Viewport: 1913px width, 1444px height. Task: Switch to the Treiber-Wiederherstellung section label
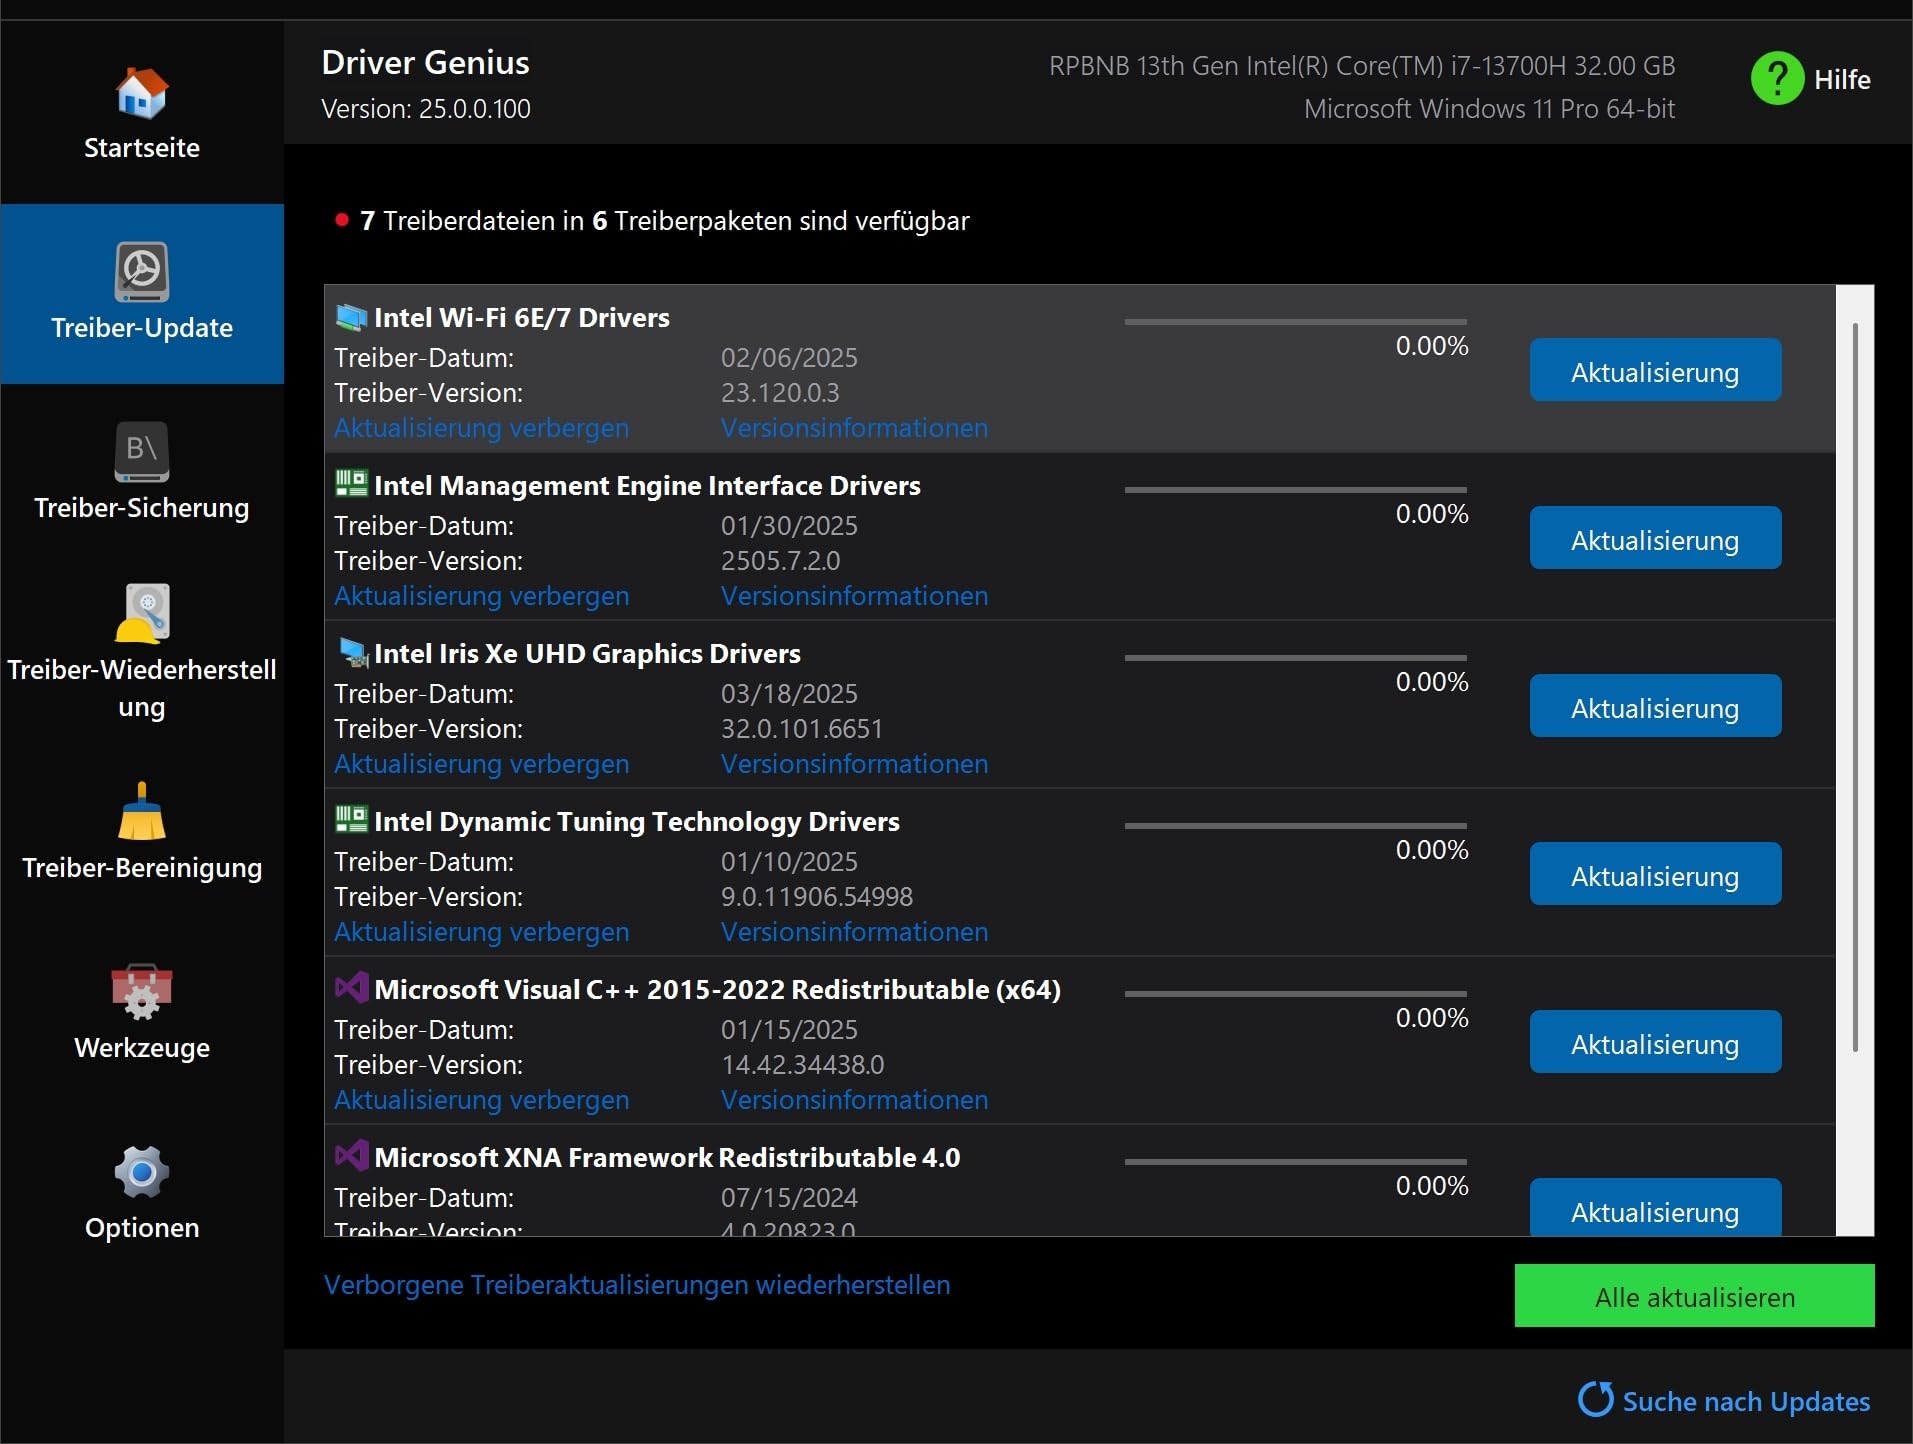[142, 688]
